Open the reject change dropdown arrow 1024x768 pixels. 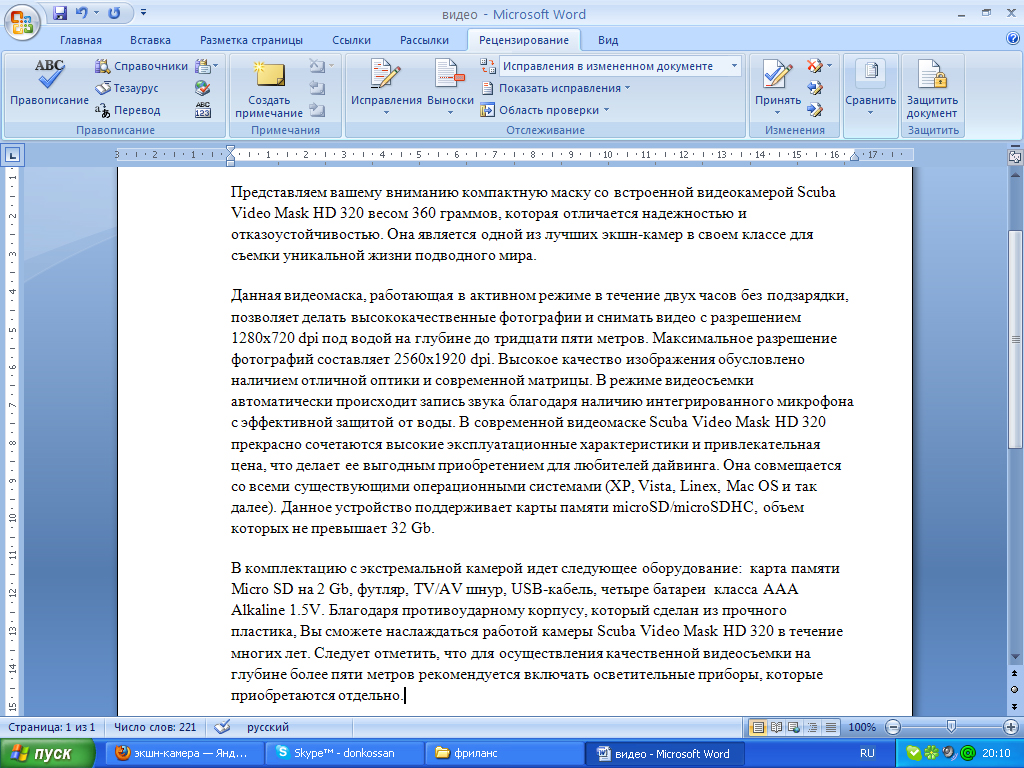(829, 65)
